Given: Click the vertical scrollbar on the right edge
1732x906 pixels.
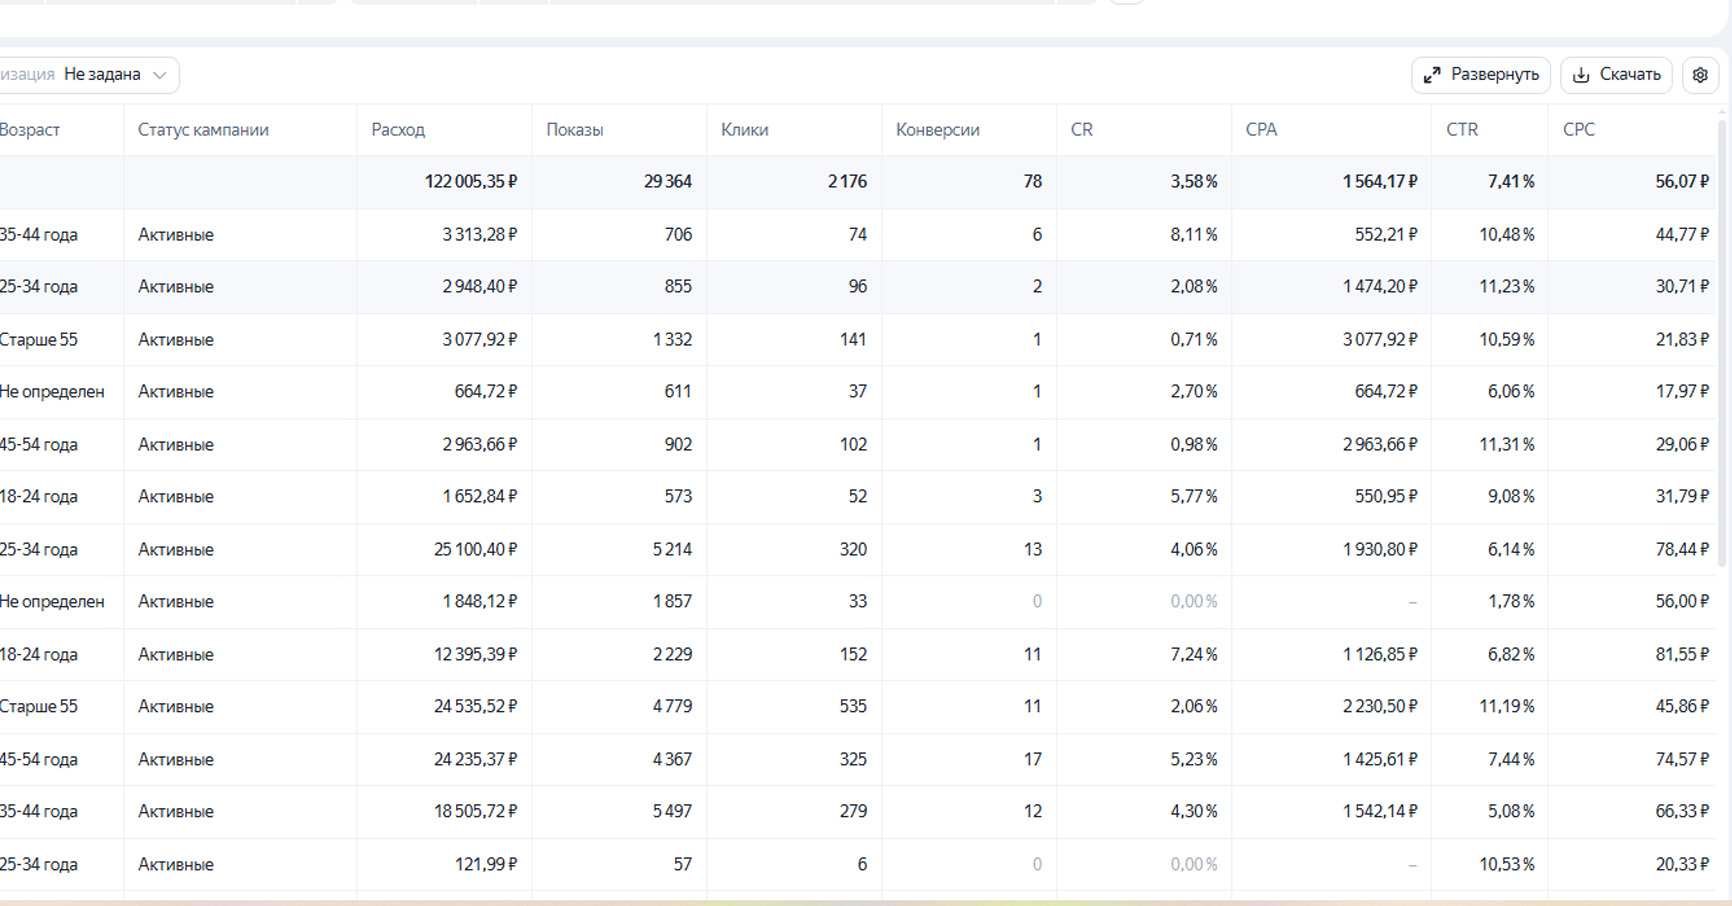Looking at the screenshot, I should pos(1724,340).
